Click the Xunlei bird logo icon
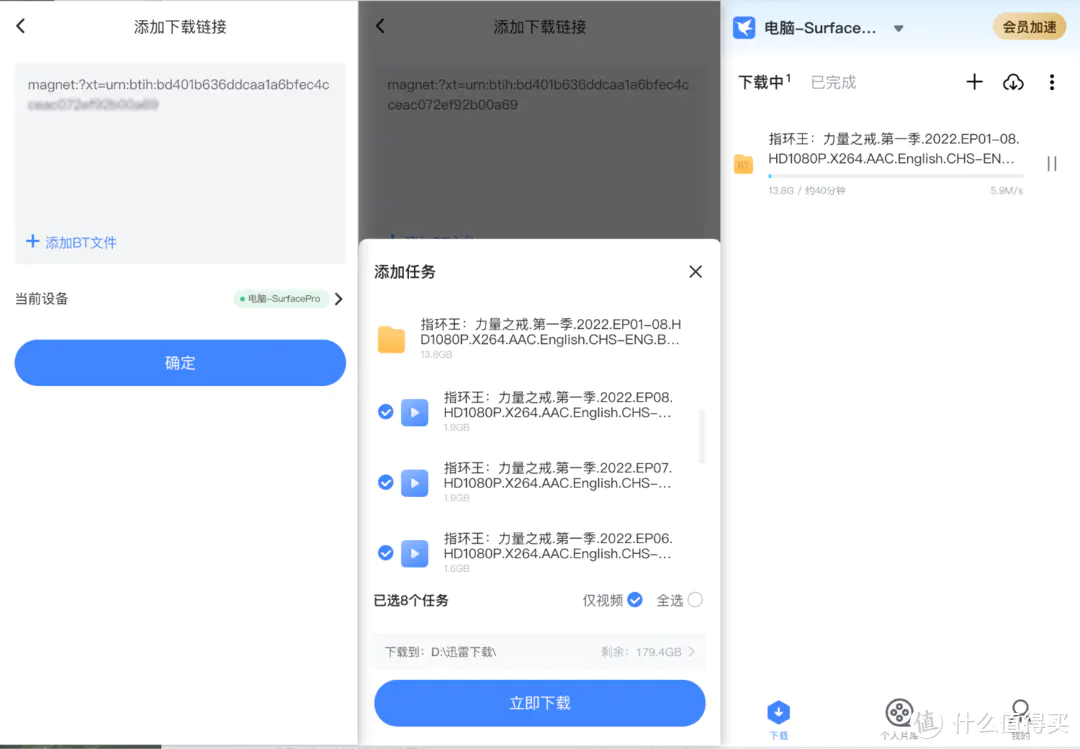This screenshot has width=1080, height=749. pyautogui.click(x=744, y=28)
